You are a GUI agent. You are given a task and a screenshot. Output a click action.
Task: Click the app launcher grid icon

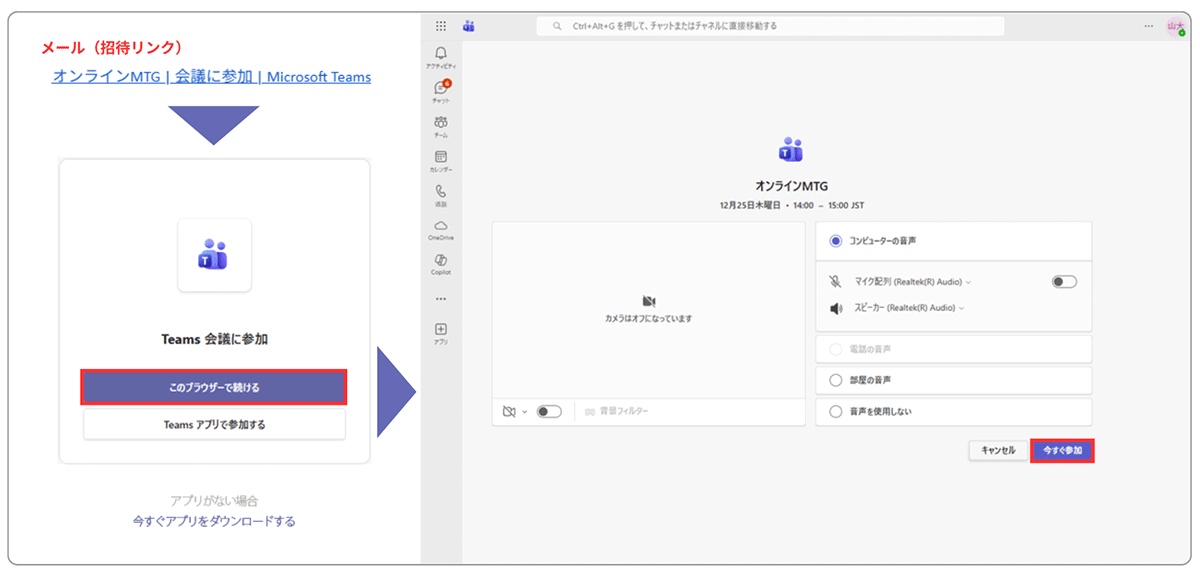point(441,26)
